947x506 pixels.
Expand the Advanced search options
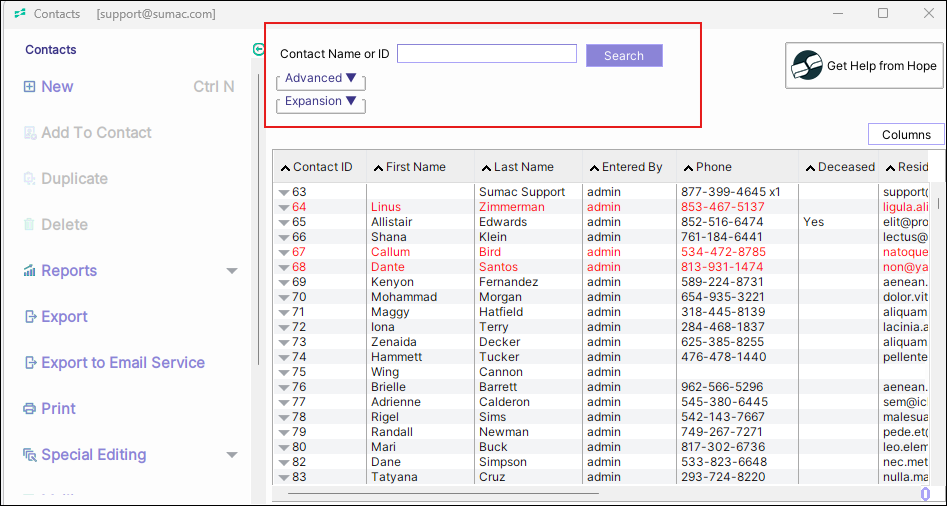[x=320, y=78]
